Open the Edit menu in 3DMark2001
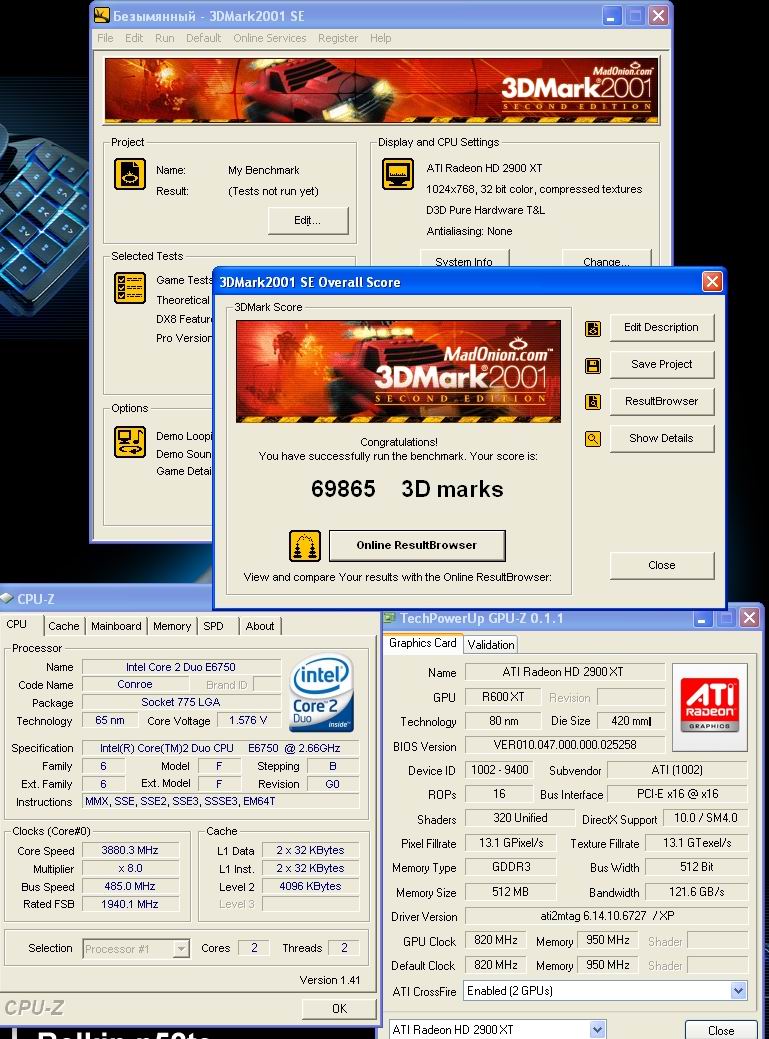Viewport: 769px width, 1039px height. click(134, 38)
